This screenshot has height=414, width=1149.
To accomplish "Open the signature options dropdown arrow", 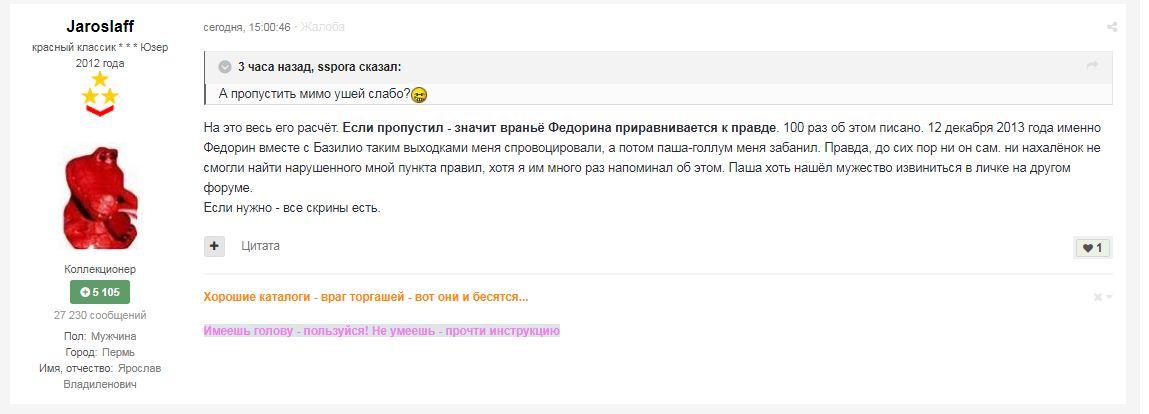I will coord(1109,297).
